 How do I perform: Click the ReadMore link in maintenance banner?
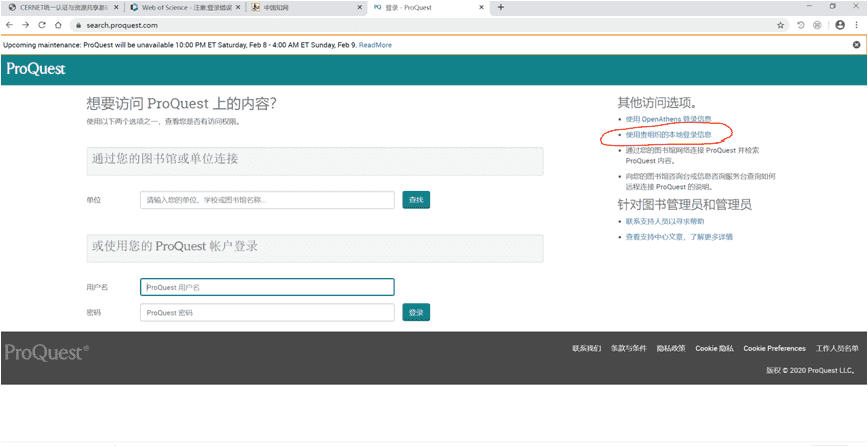375,45
